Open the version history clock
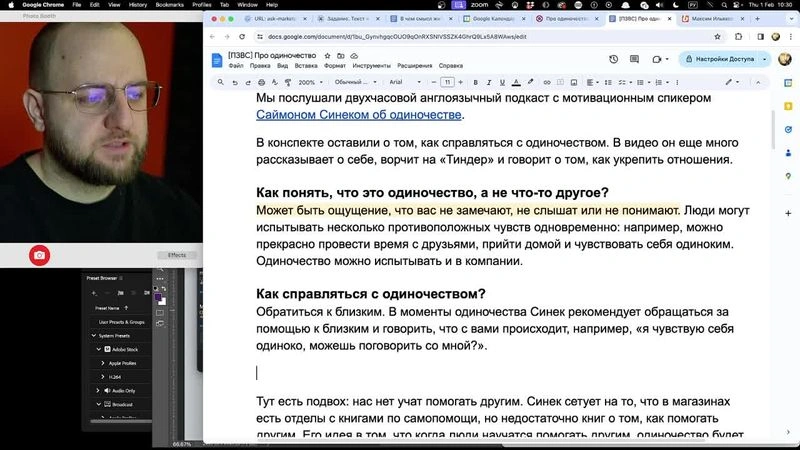Screen dimensions: 800x450 pyautogui.click(x=614, y=59)
